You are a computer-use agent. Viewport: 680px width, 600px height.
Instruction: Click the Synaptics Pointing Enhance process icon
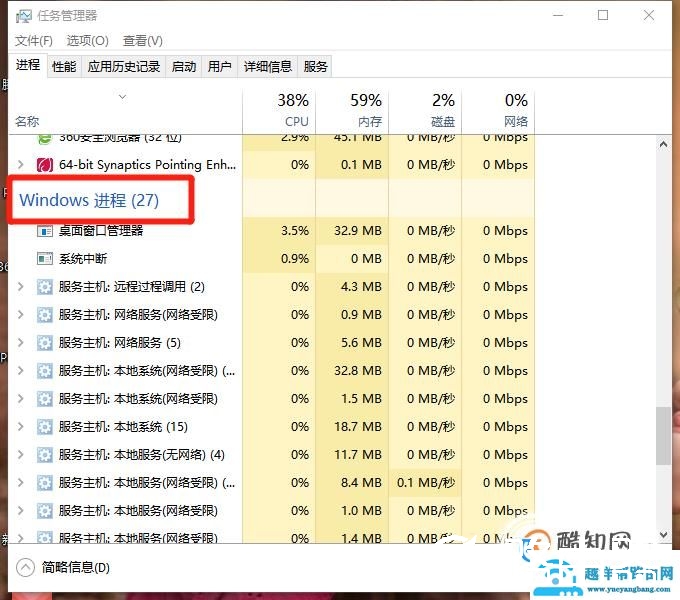(45, 165)
